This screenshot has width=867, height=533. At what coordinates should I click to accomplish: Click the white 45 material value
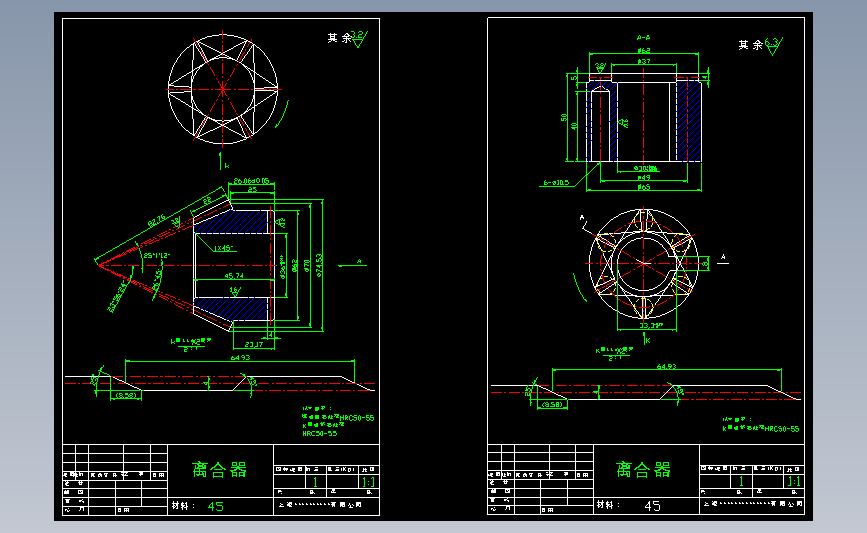point(652,506)
